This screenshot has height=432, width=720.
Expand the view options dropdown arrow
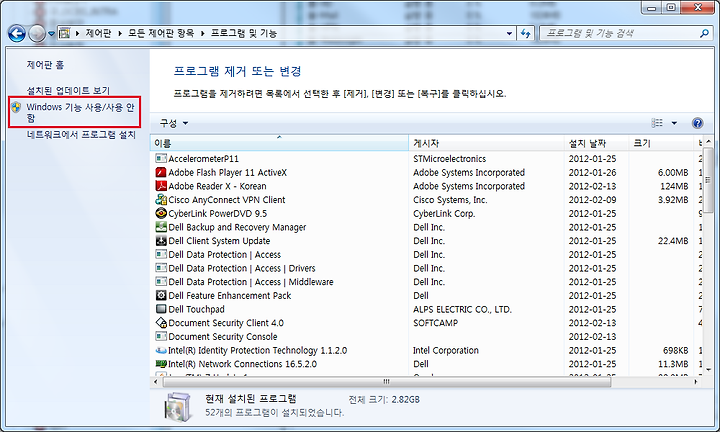(x=674, y=123)
